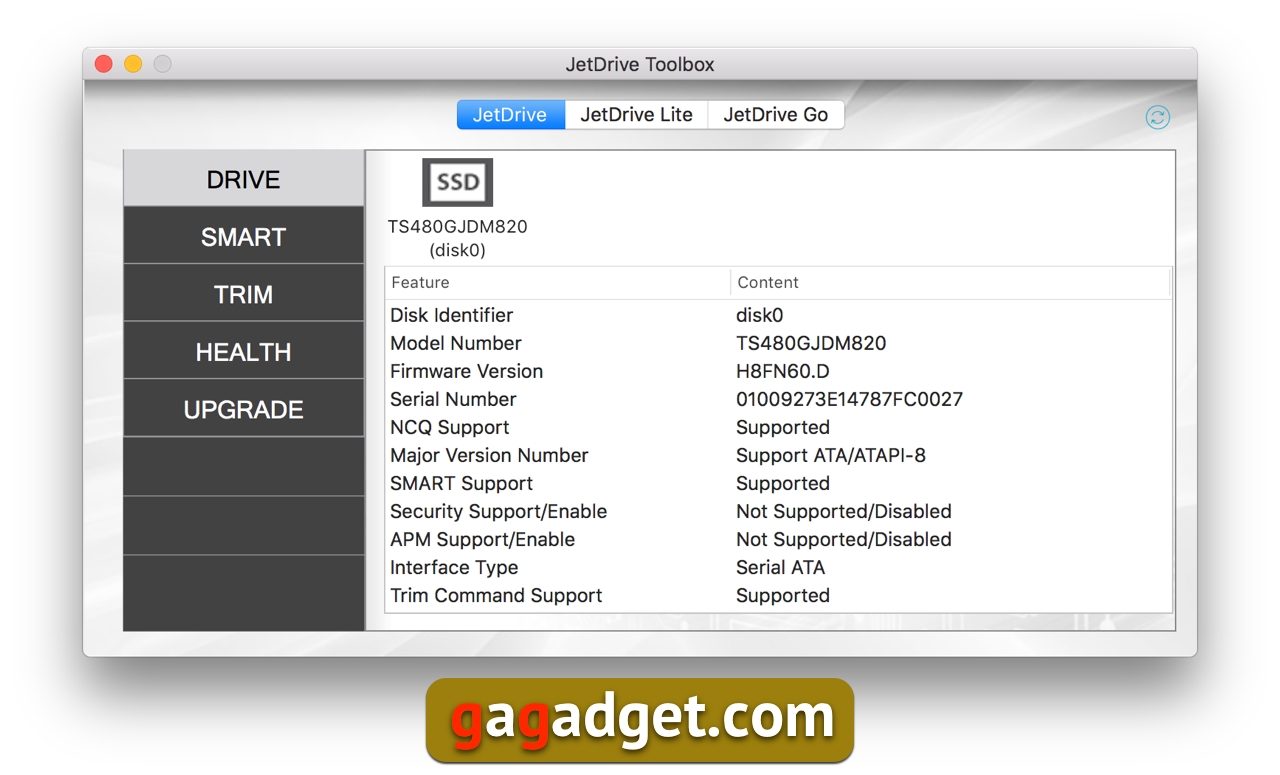Image resolution: width=1280 pixels, height=775 pixels.
Task: Select the Major Version Number row
Action: click(778, 455)
